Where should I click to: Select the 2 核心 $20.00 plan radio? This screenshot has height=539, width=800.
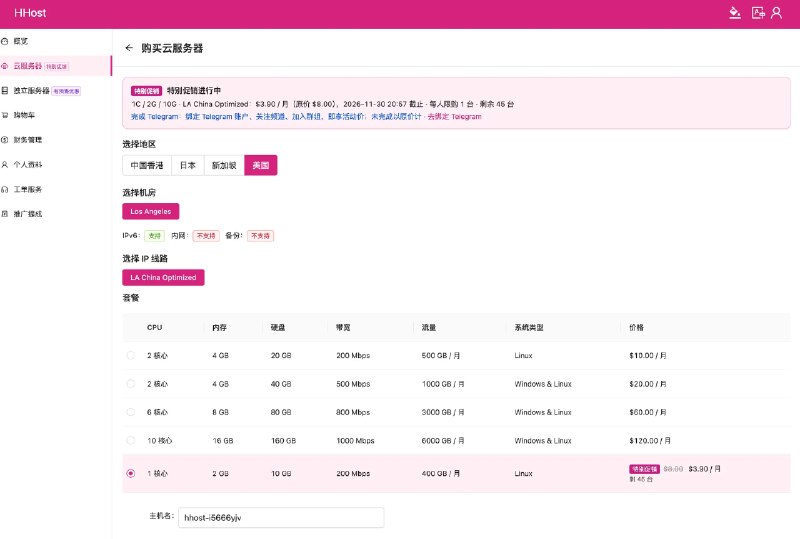point(131,384)
